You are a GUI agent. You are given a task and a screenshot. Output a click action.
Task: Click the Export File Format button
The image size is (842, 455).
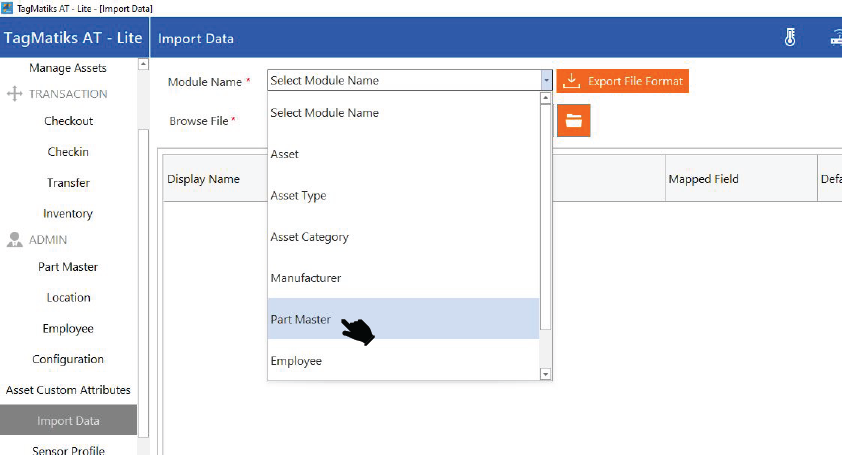(x=622, y=81)
